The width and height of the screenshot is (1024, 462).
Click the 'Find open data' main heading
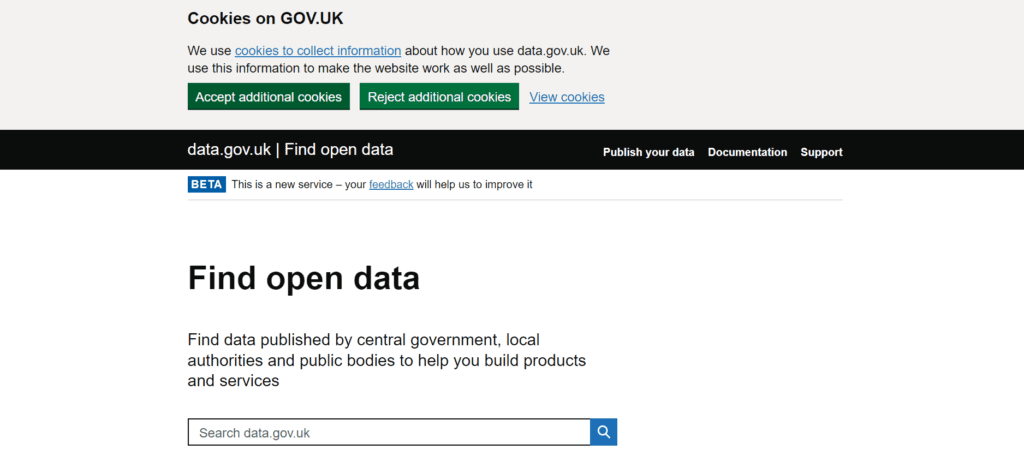(304, 278)
